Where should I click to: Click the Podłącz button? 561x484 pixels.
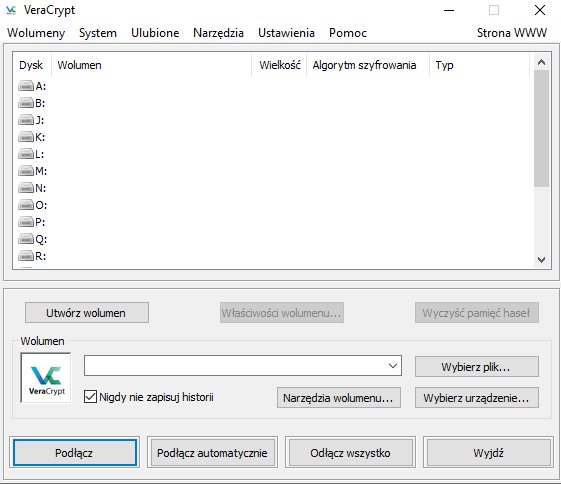(74, 453)
